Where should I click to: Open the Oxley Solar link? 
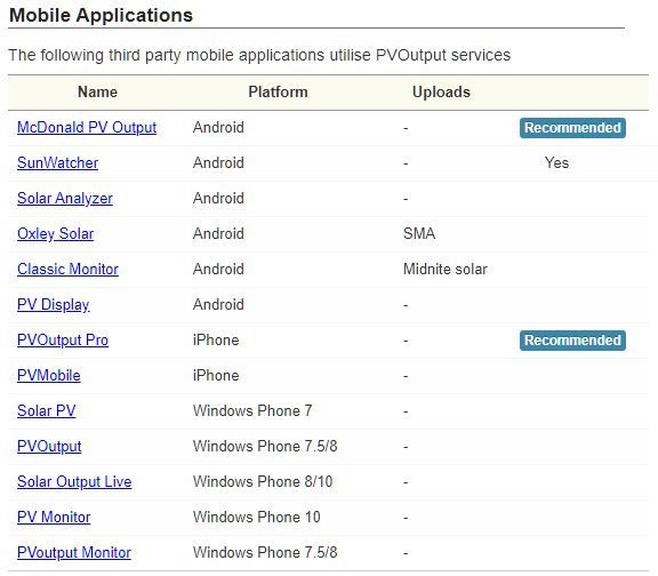click(55, 234)
